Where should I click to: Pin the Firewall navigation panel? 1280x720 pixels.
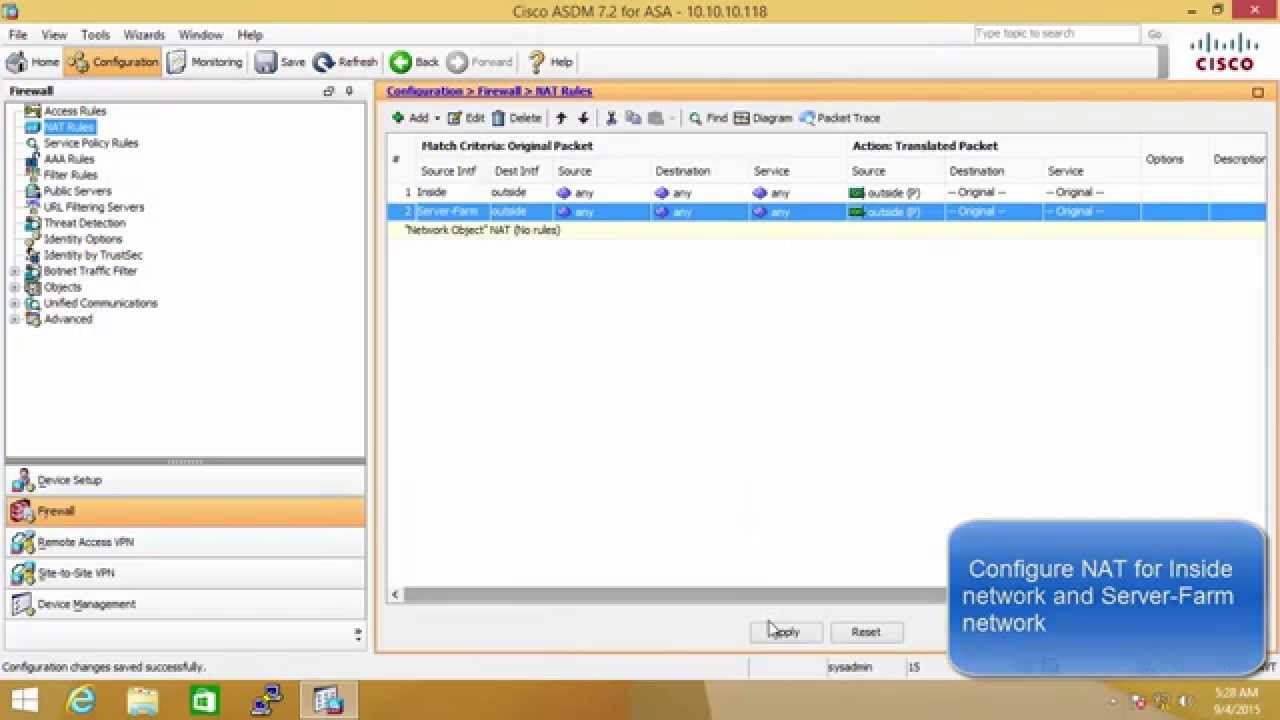pyautogui.click(x=349, y=91)
